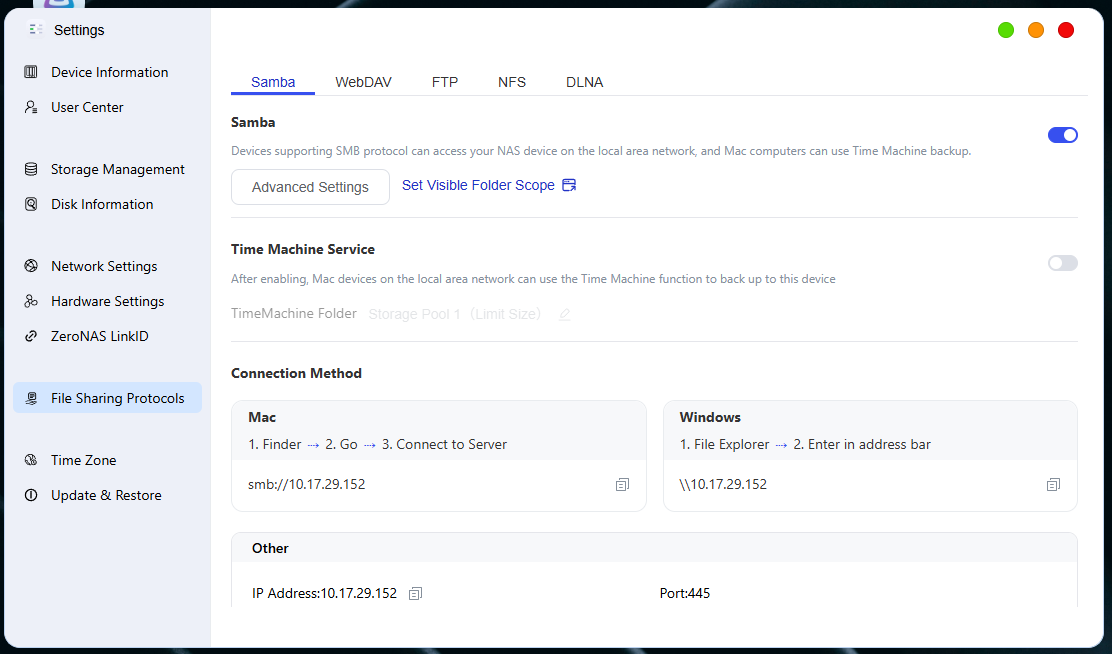Open Disk Information via its disk icon
The image size is (1112, 654).
click(31, 204)
